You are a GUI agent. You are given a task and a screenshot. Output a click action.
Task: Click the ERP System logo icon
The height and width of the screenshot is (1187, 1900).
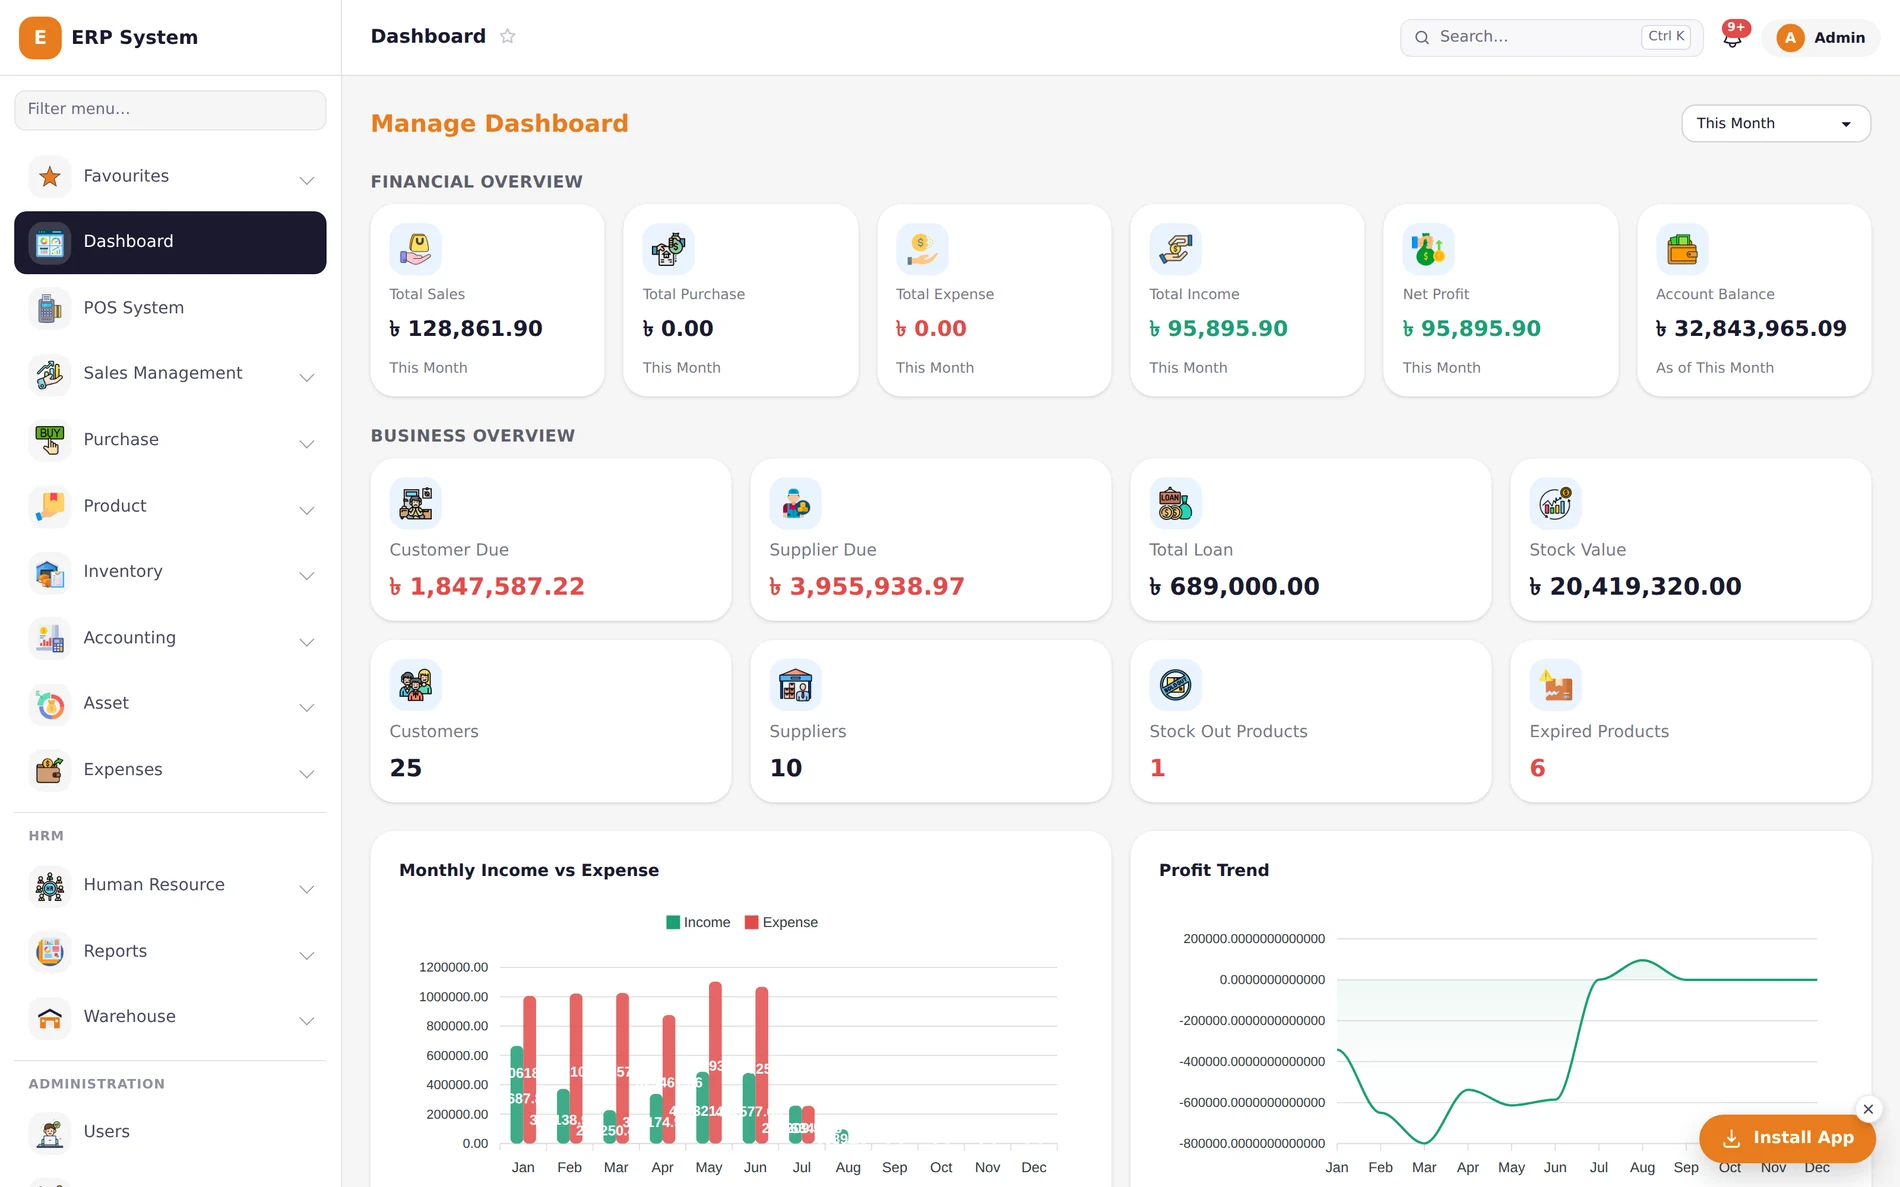[x=40, y=38]
